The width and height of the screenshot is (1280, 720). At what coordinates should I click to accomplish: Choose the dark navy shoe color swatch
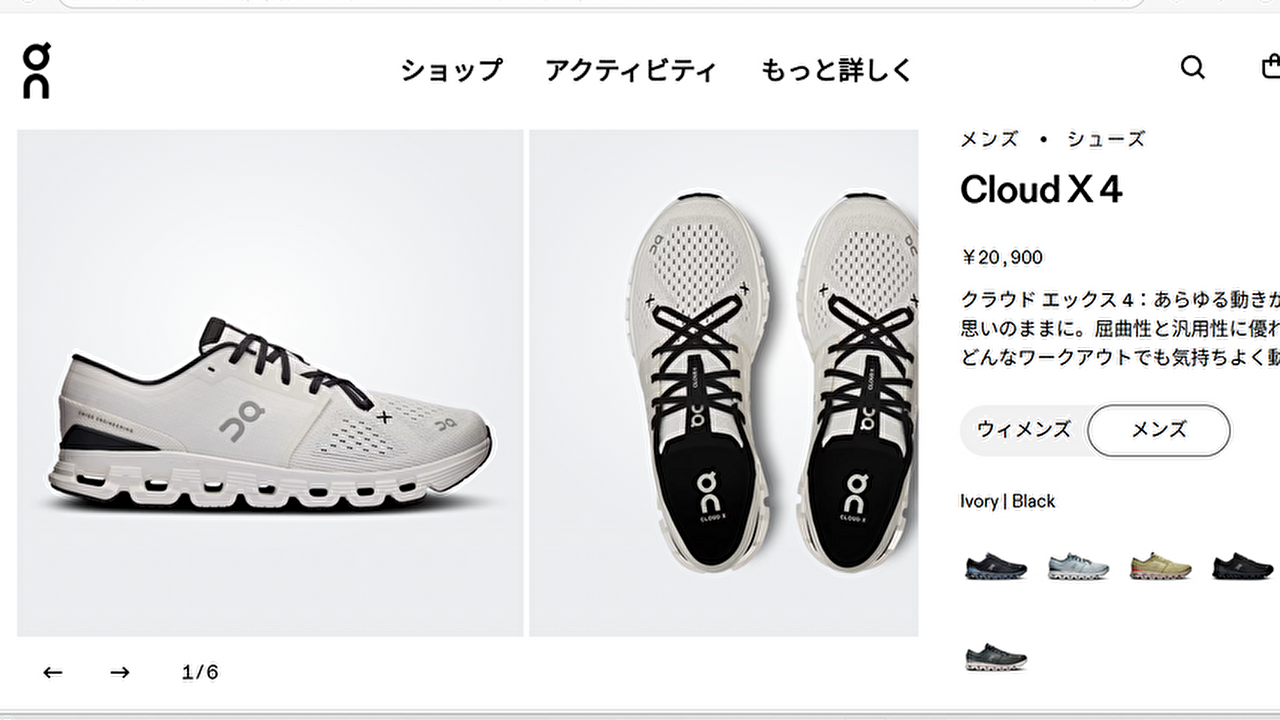click(996, 566)
